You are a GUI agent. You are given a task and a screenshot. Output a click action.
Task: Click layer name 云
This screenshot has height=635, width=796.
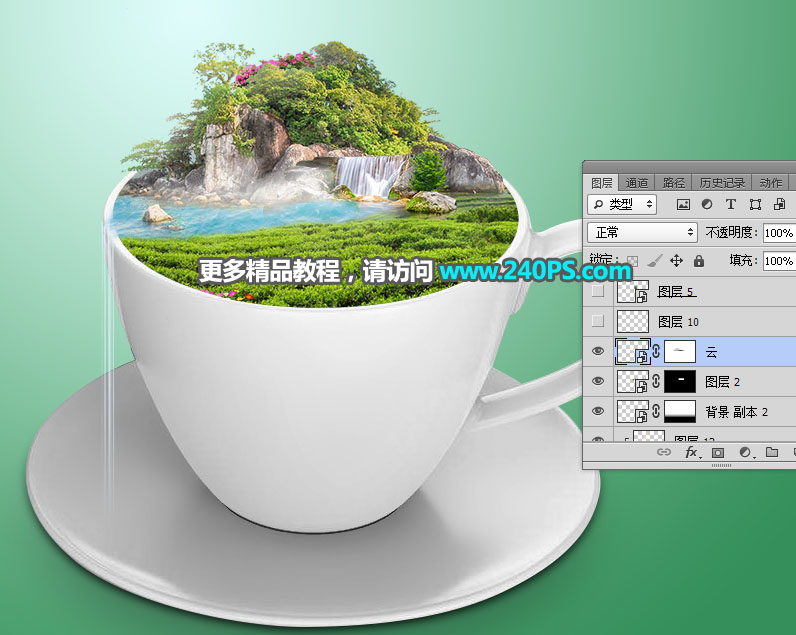tap(711, 352)
